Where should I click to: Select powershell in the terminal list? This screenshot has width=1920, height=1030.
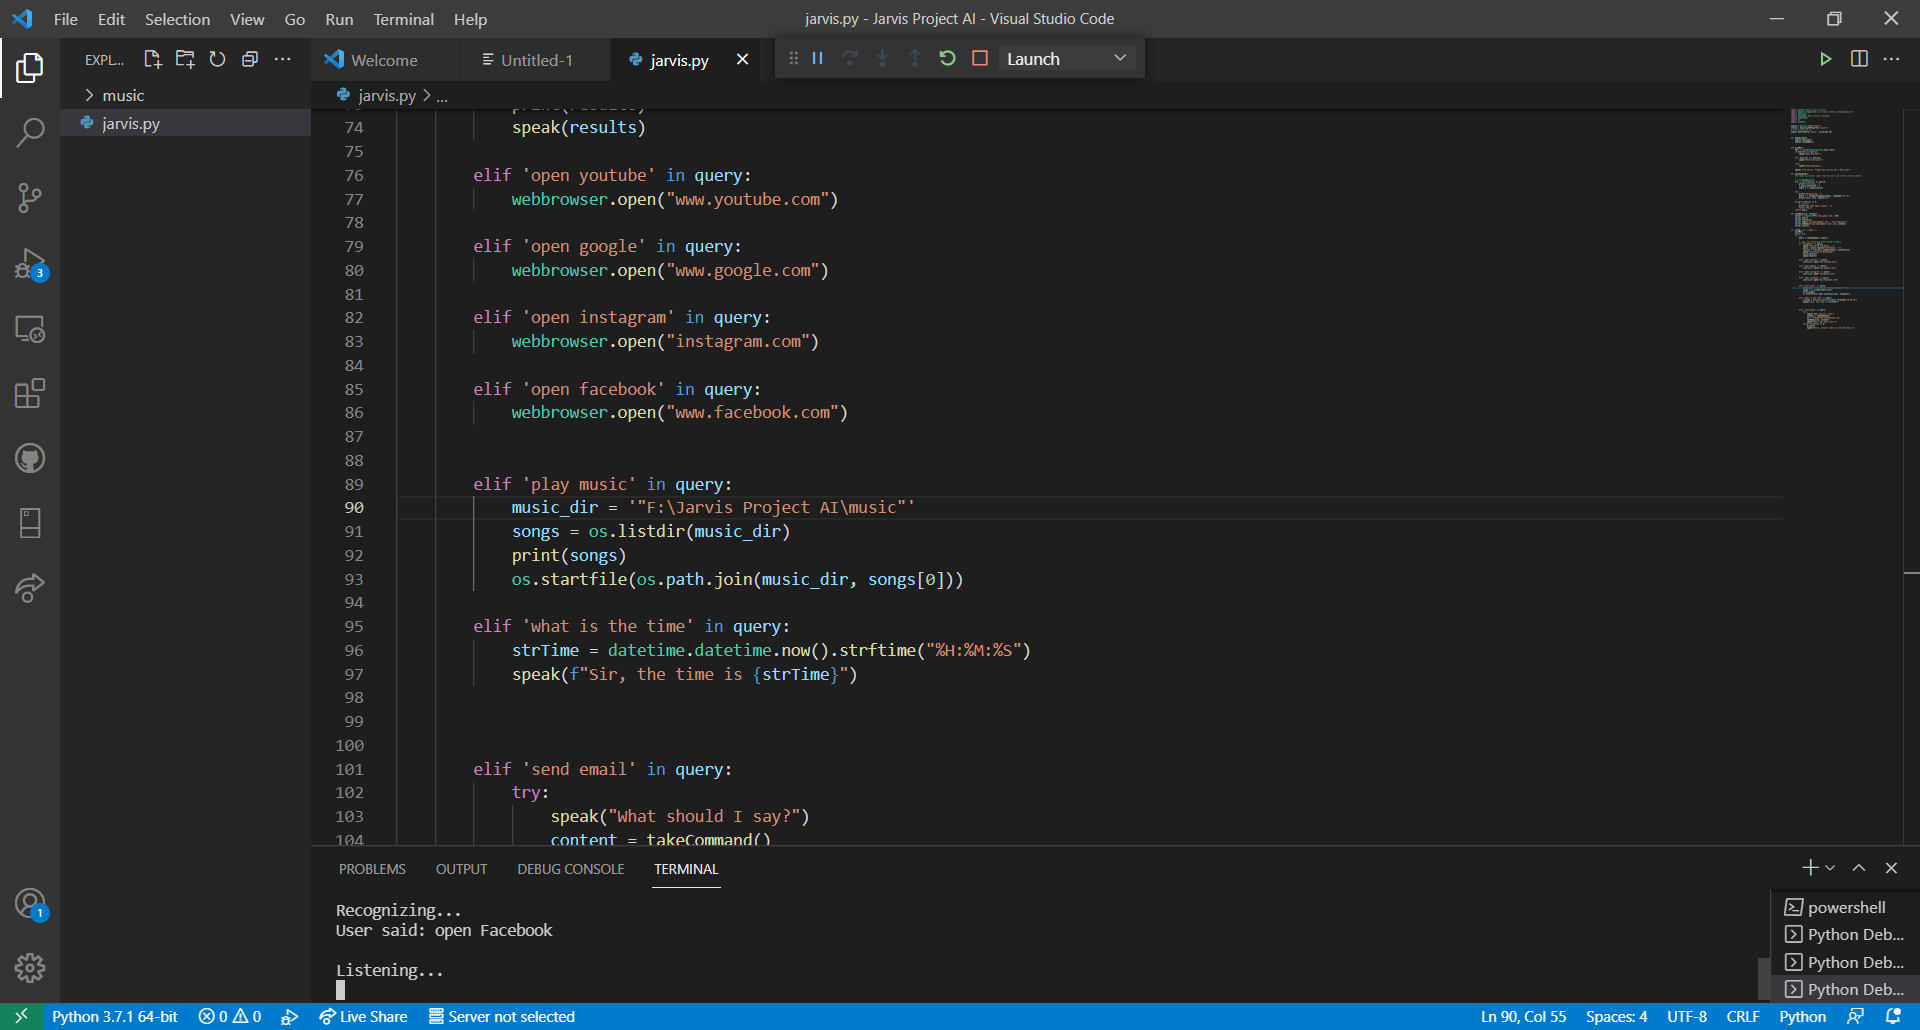[1846, 907]
